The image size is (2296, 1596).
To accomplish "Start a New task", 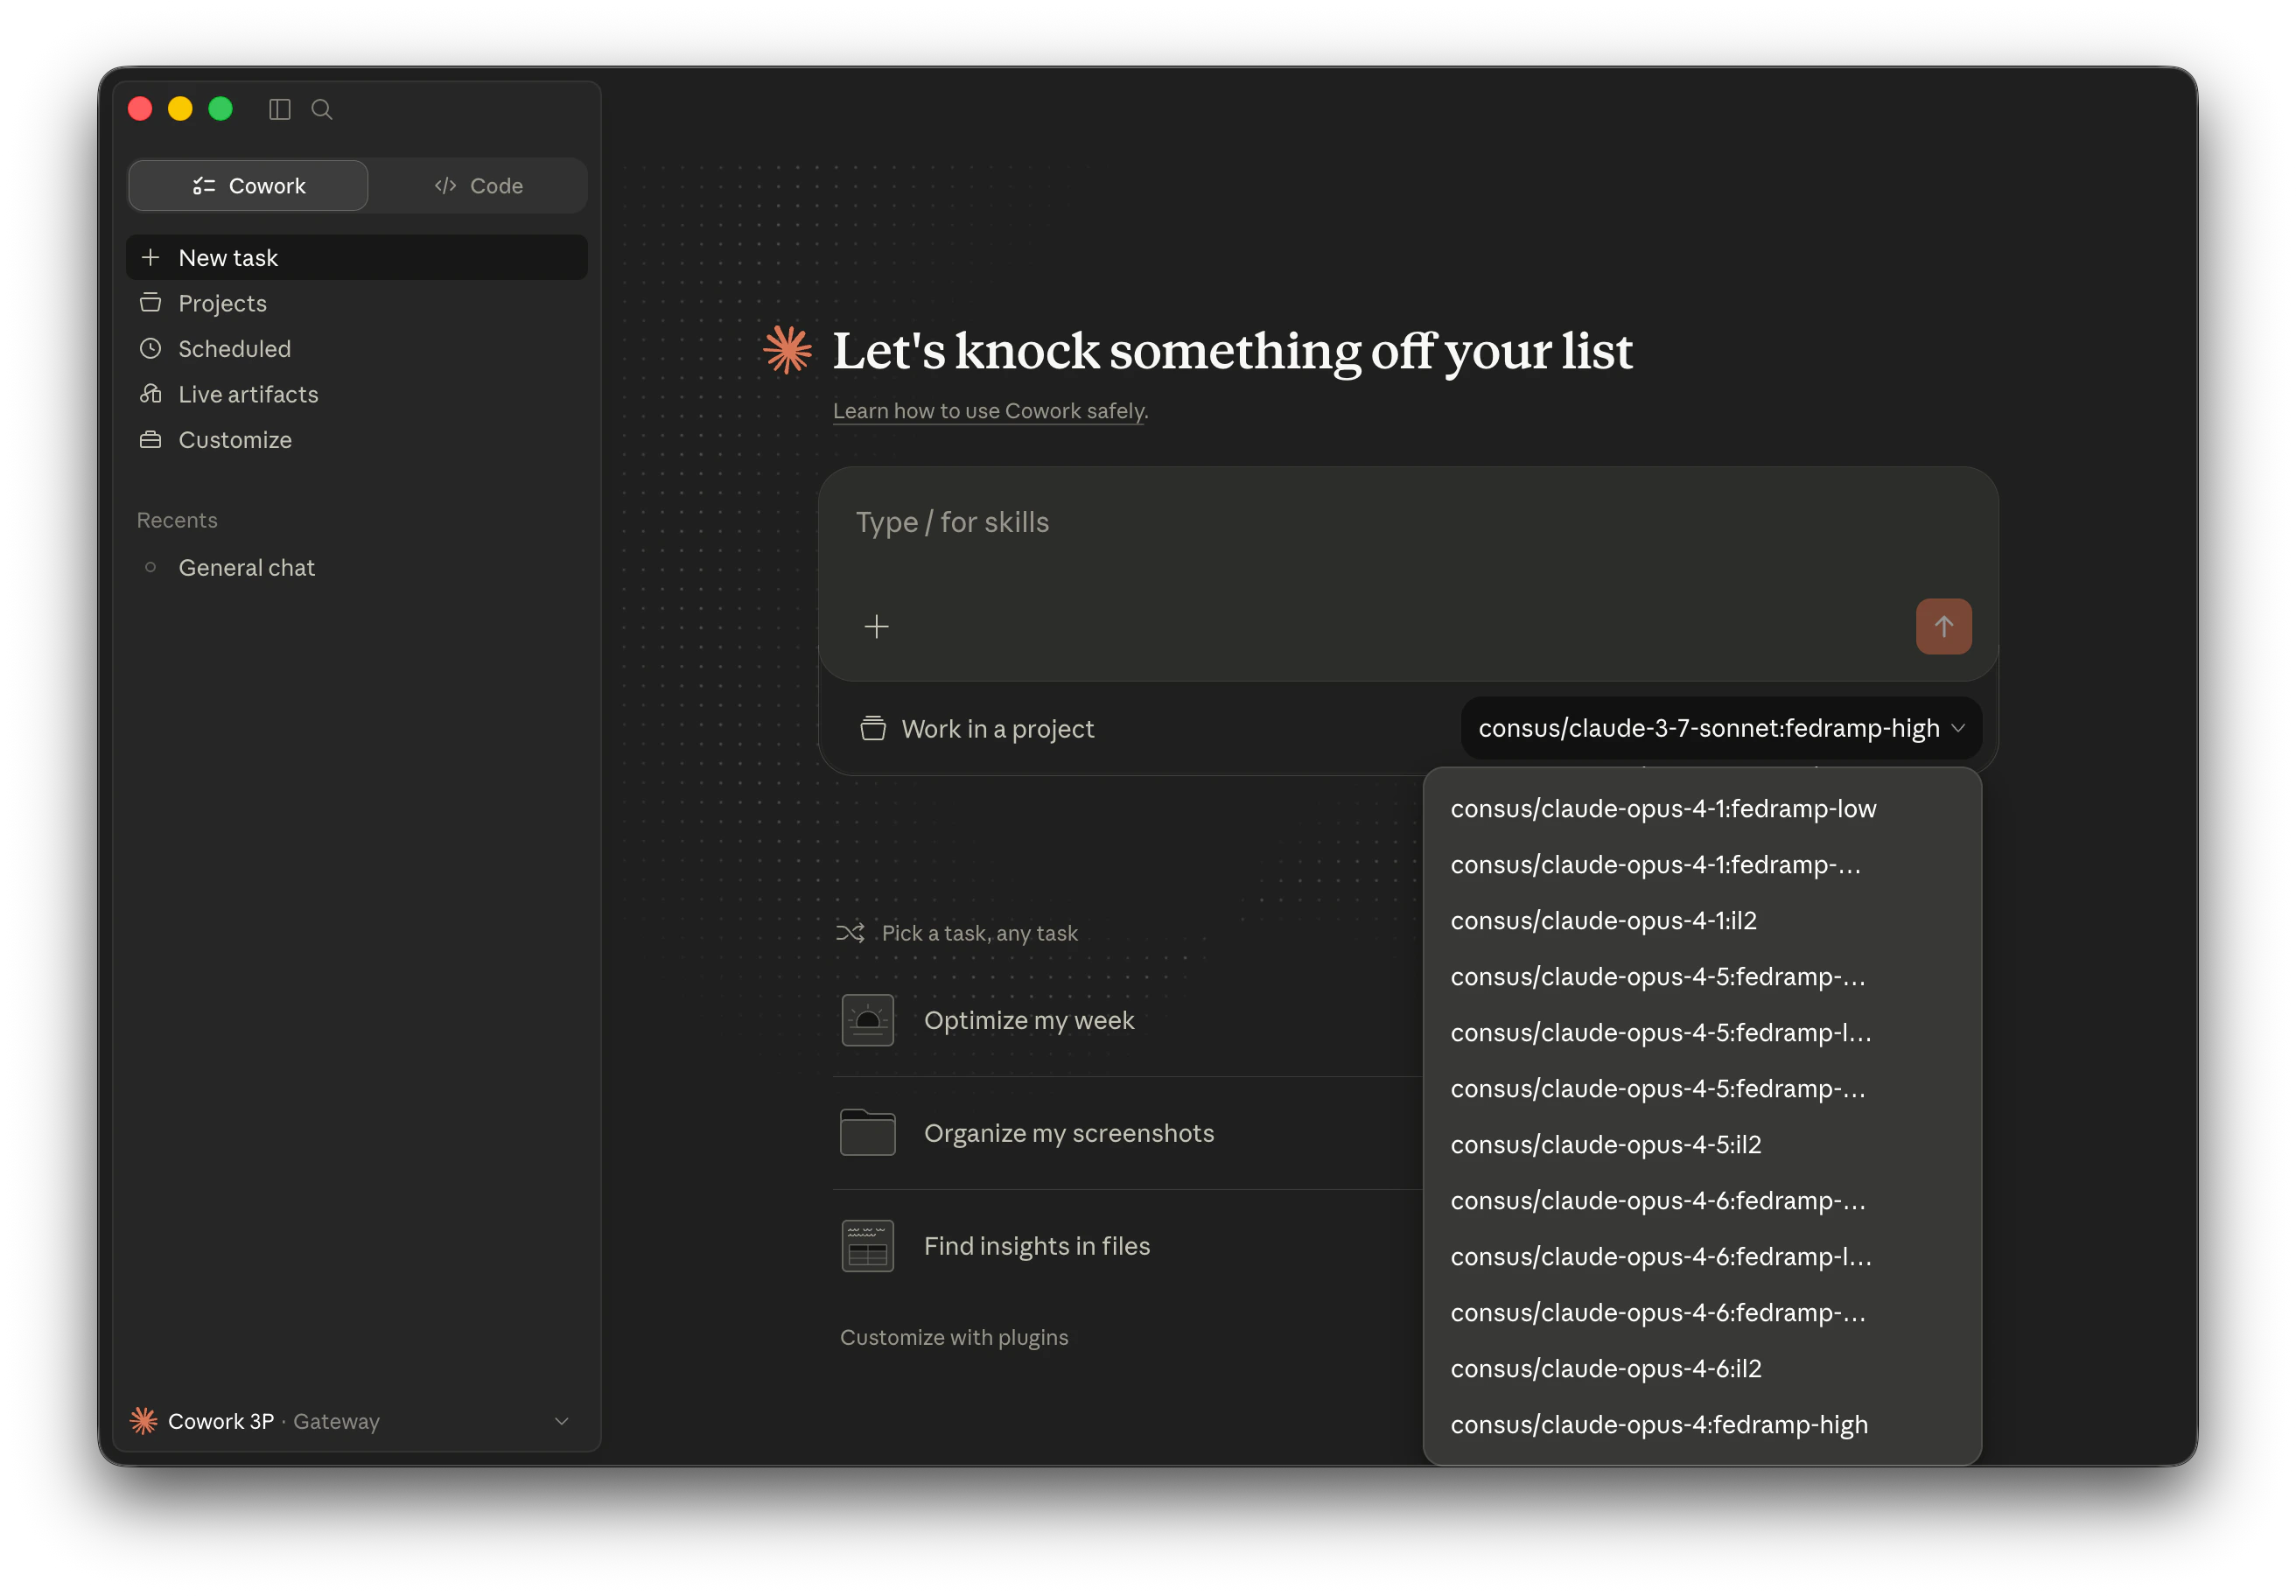I will tap(357, 258).
